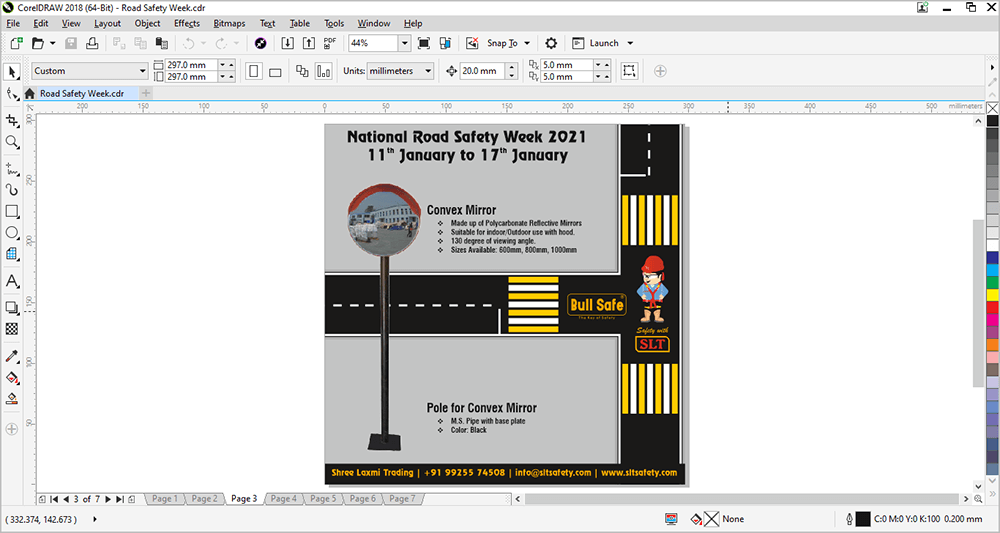1000x533 pixels.
Task: Add a new document tab plus
Action: (x=146, y=93)
